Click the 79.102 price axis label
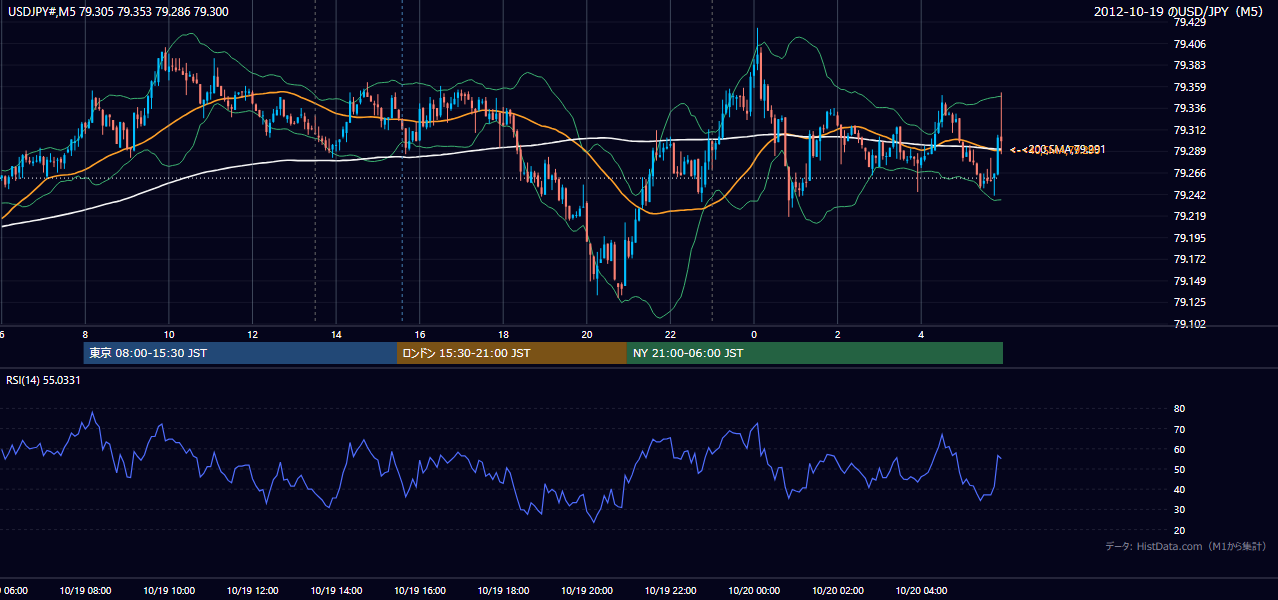This screenshot has height=600, width=1278. pos(1189,324)
